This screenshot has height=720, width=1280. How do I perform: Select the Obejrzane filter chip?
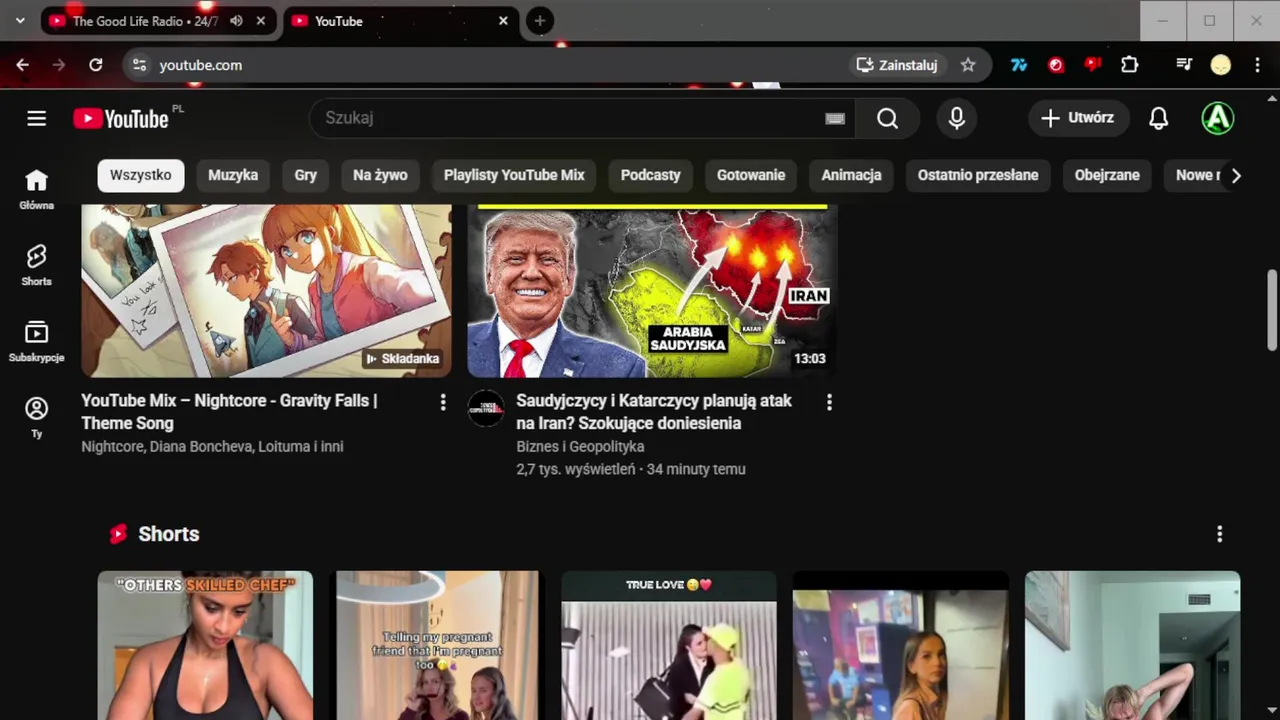click(x=1107, y=175)
